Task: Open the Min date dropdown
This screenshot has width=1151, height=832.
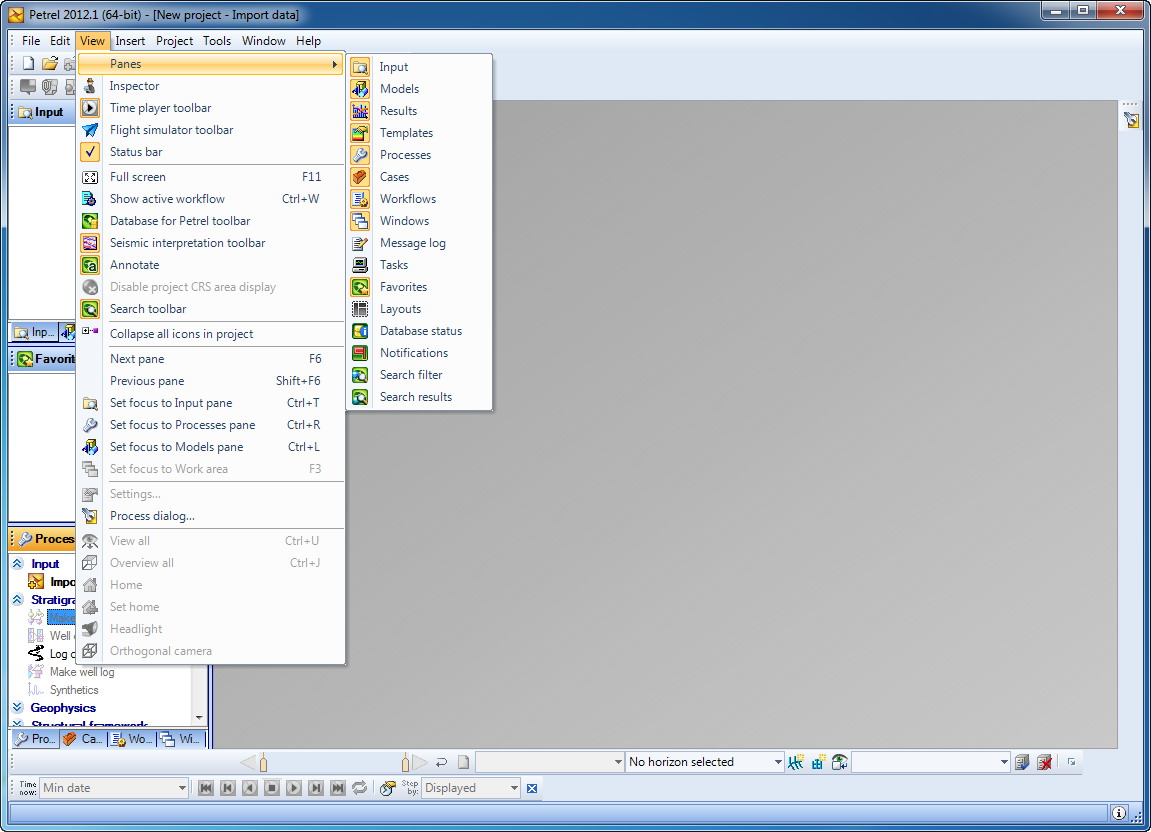Action: (182, 788)
